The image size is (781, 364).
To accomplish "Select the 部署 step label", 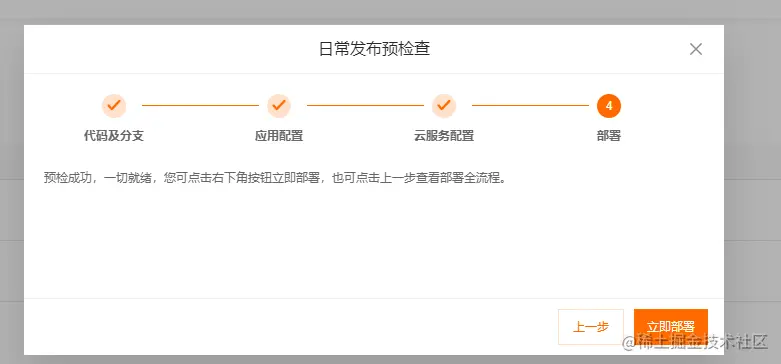I will pyautogui.click(x=609, y=136).
